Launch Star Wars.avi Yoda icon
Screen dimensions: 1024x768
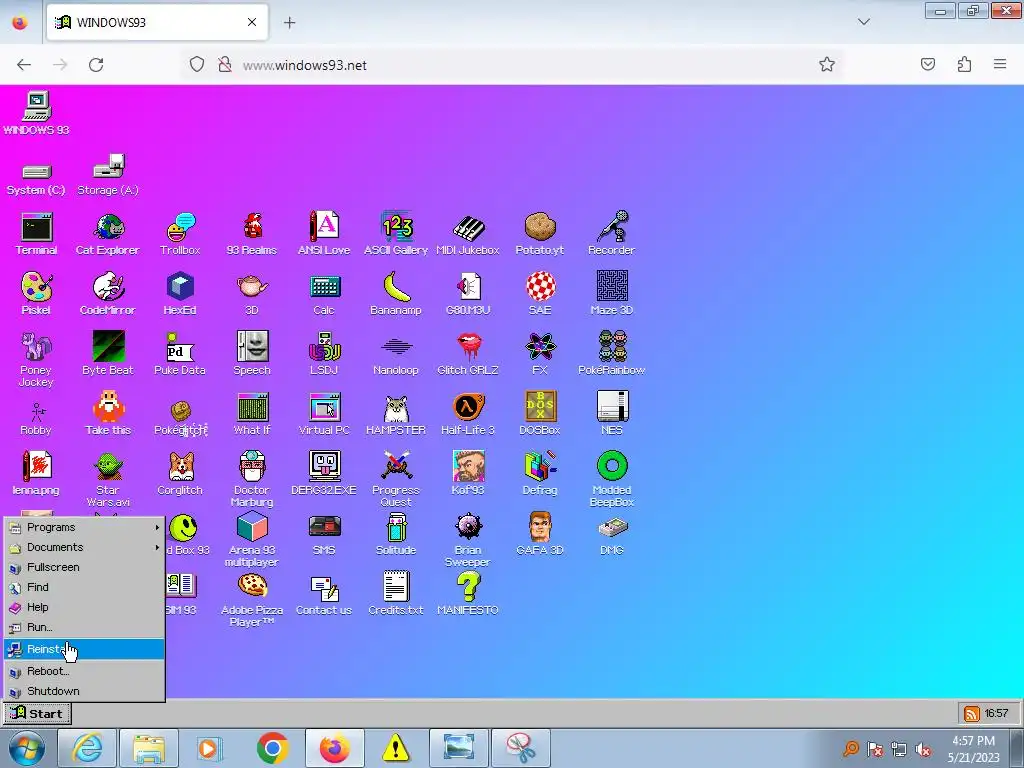click(108, 479)
